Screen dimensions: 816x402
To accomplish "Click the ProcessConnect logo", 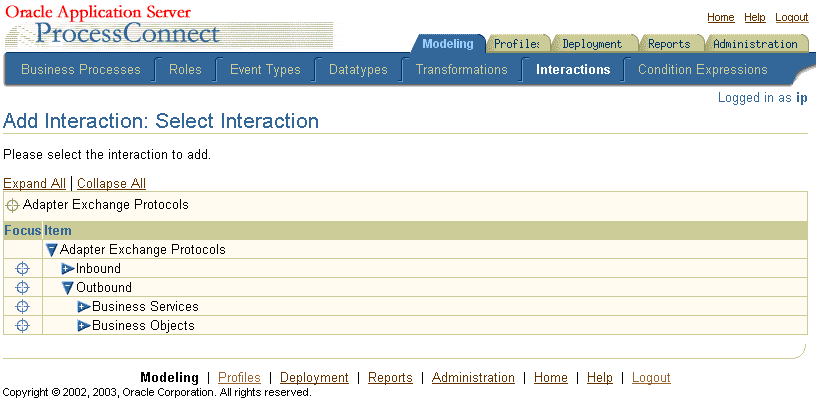I will click(128, 34).
